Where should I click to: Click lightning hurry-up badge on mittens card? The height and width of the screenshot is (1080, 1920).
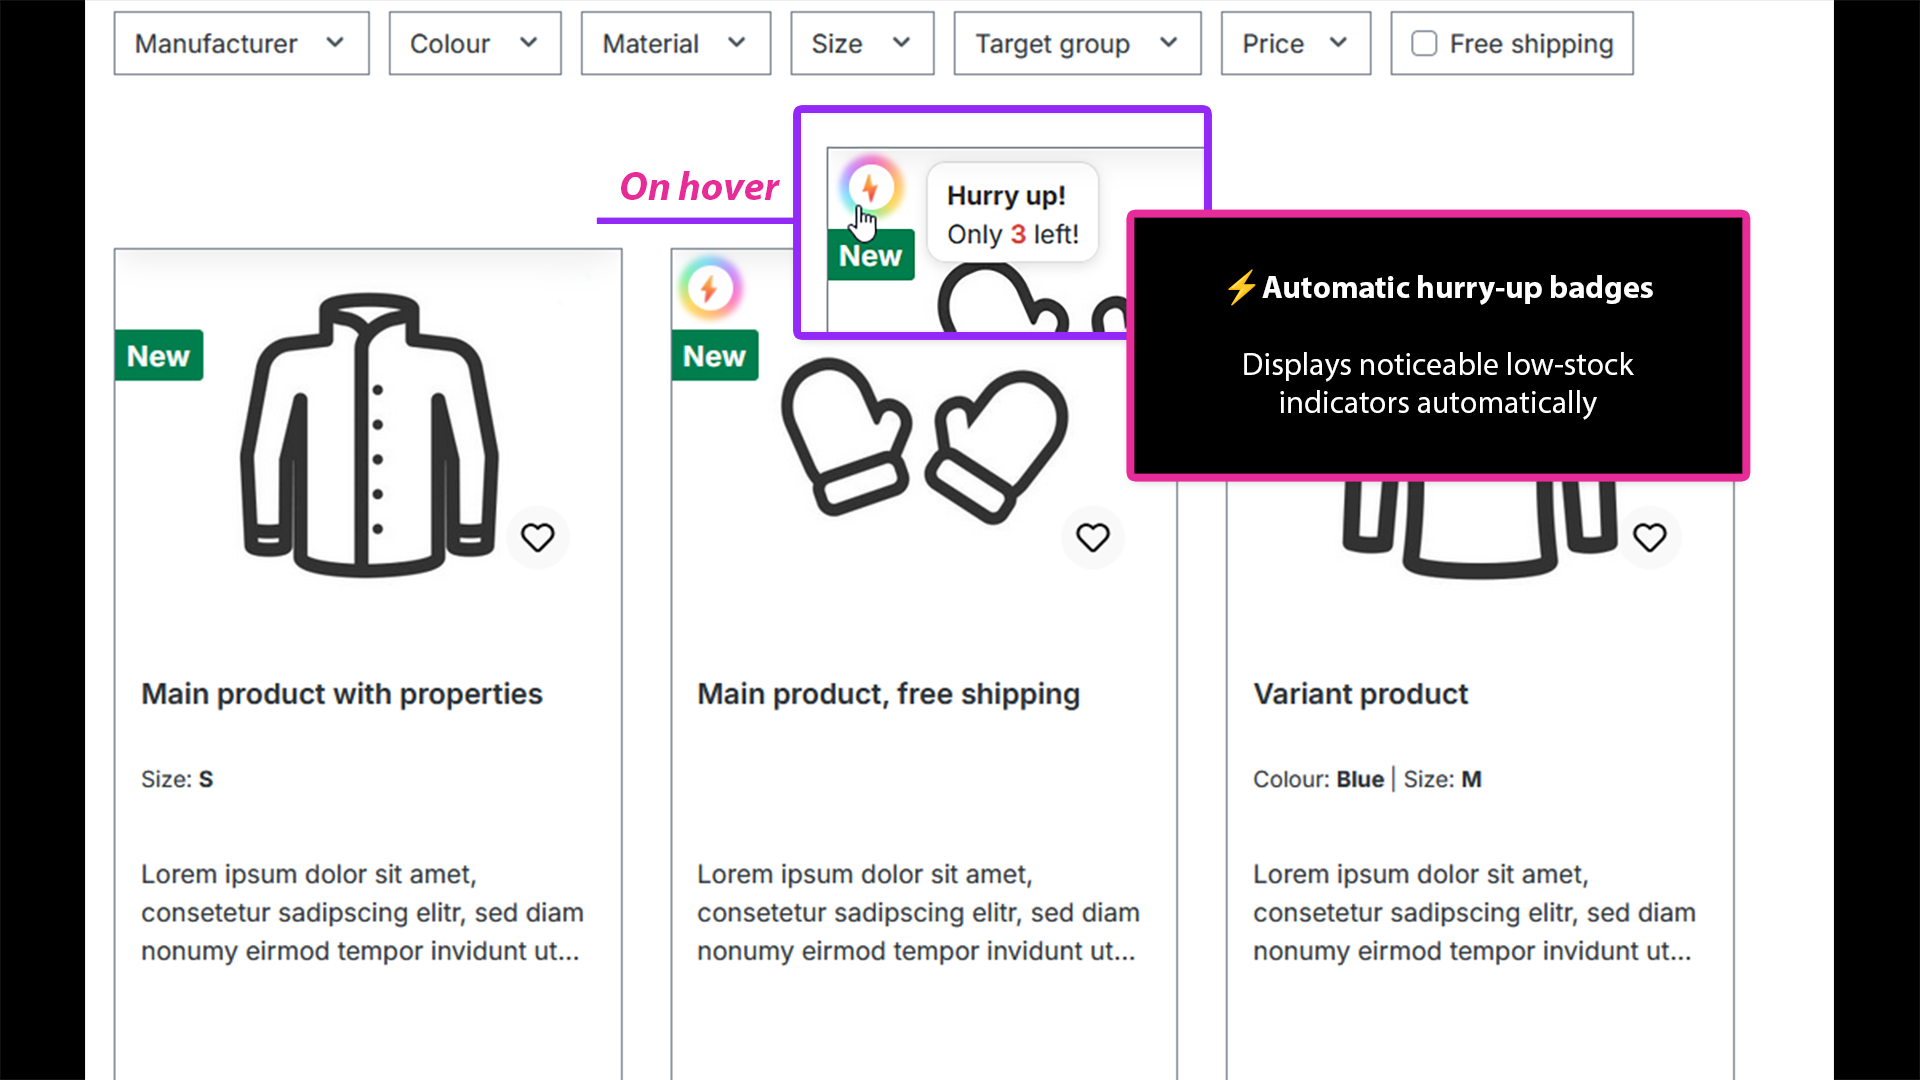click(709, 289)
